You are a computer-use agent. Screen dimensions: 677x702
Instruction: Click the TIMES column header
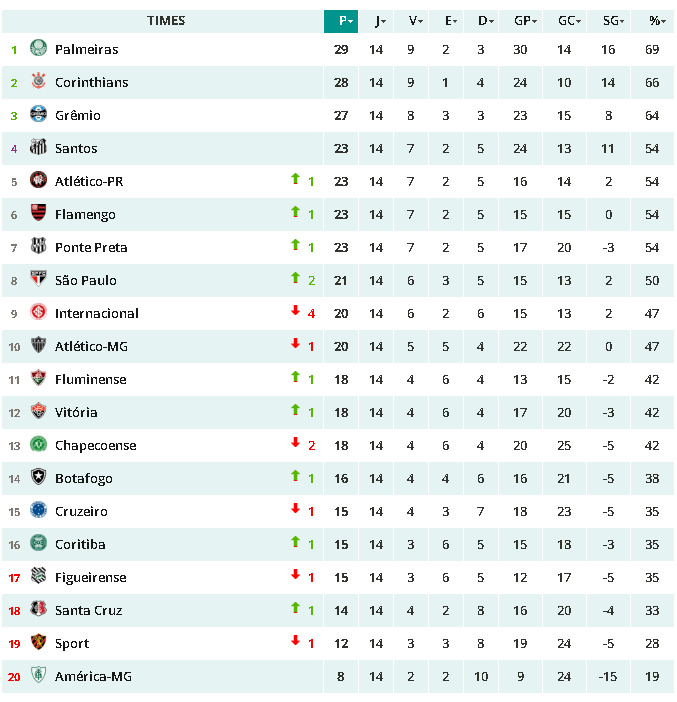[x=166, y=21]
